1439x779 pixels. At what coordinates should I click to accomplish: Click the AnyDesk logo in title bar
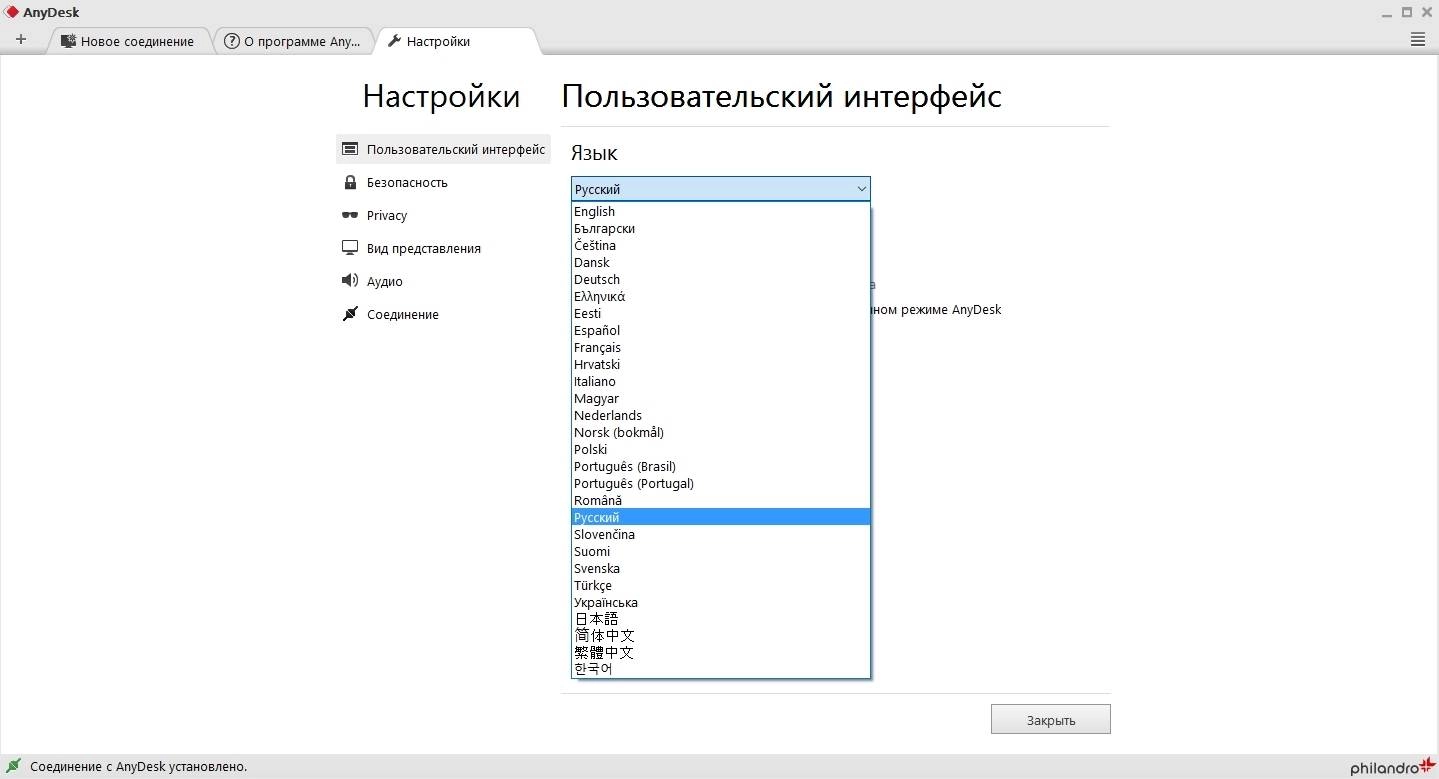click(x=12, y=12)
